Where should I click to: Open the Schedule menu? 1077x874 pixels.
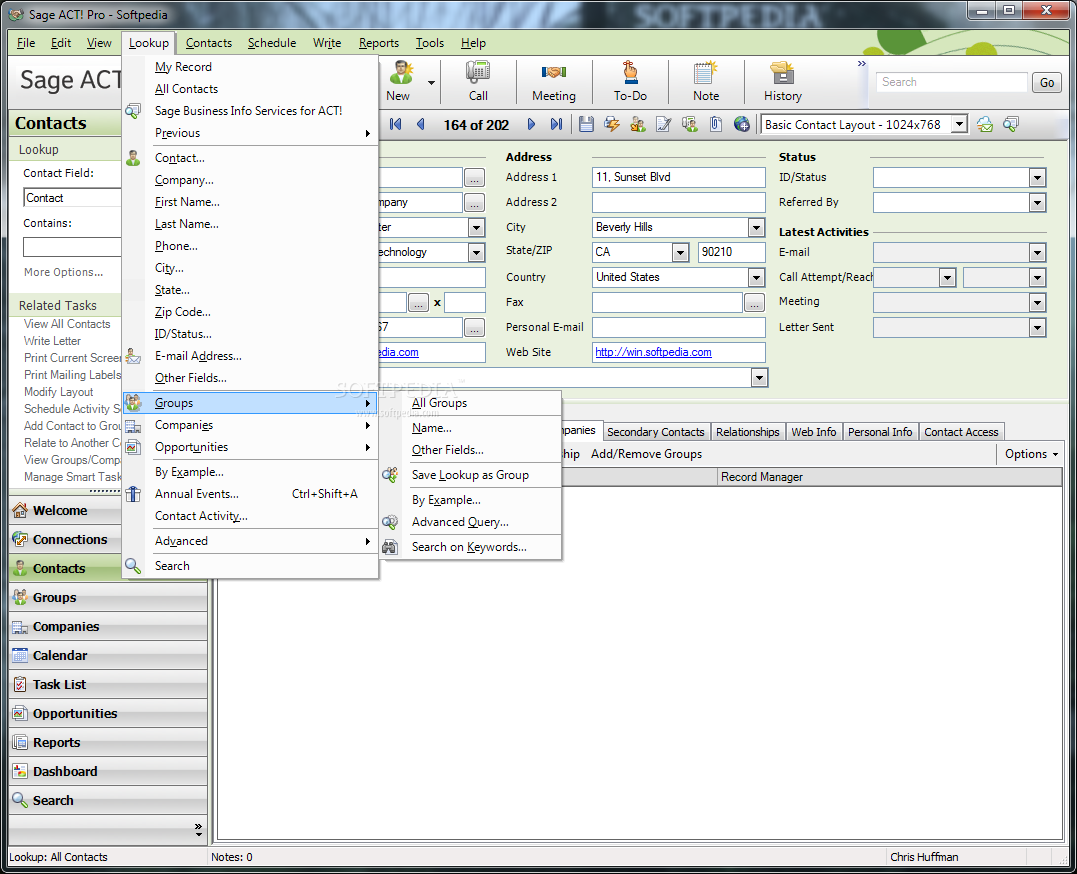click(272, 43)
